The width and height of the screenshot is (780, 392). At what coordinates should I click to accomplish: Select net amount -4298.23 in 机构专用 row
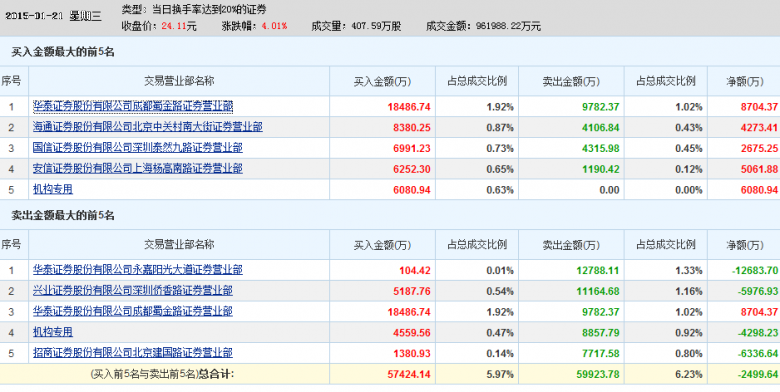(x=757, y=333)
